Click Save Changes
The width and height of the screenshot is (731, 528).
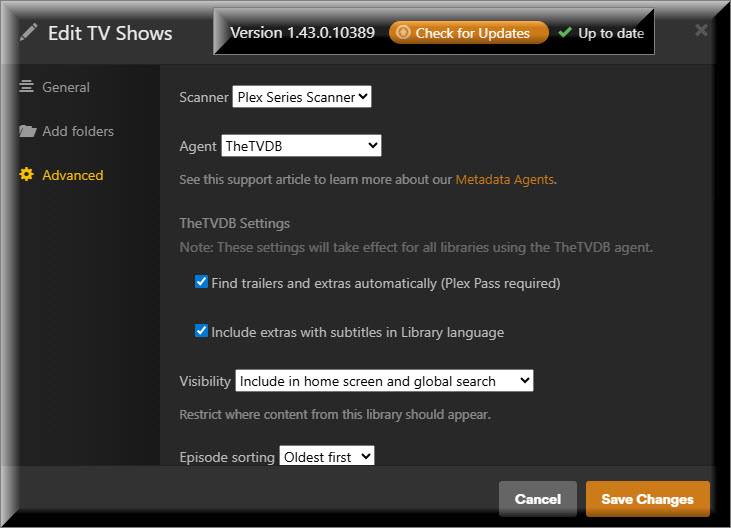(648, 499)
